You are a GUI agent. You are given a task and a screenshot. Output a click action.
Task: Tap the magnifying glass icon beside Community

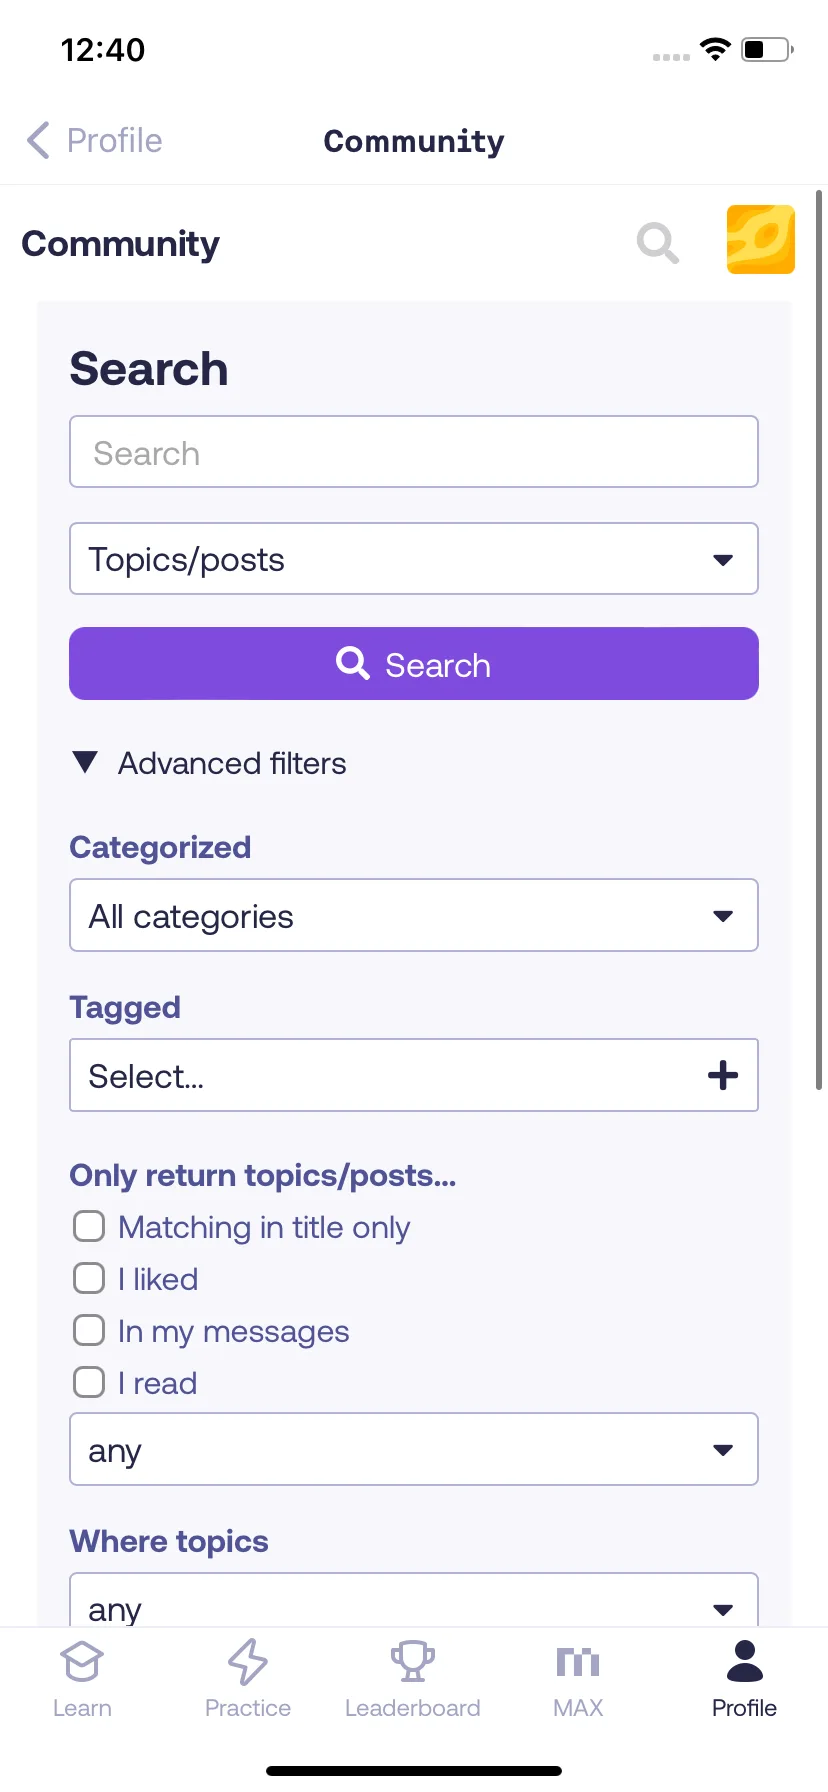click(658, 243)
